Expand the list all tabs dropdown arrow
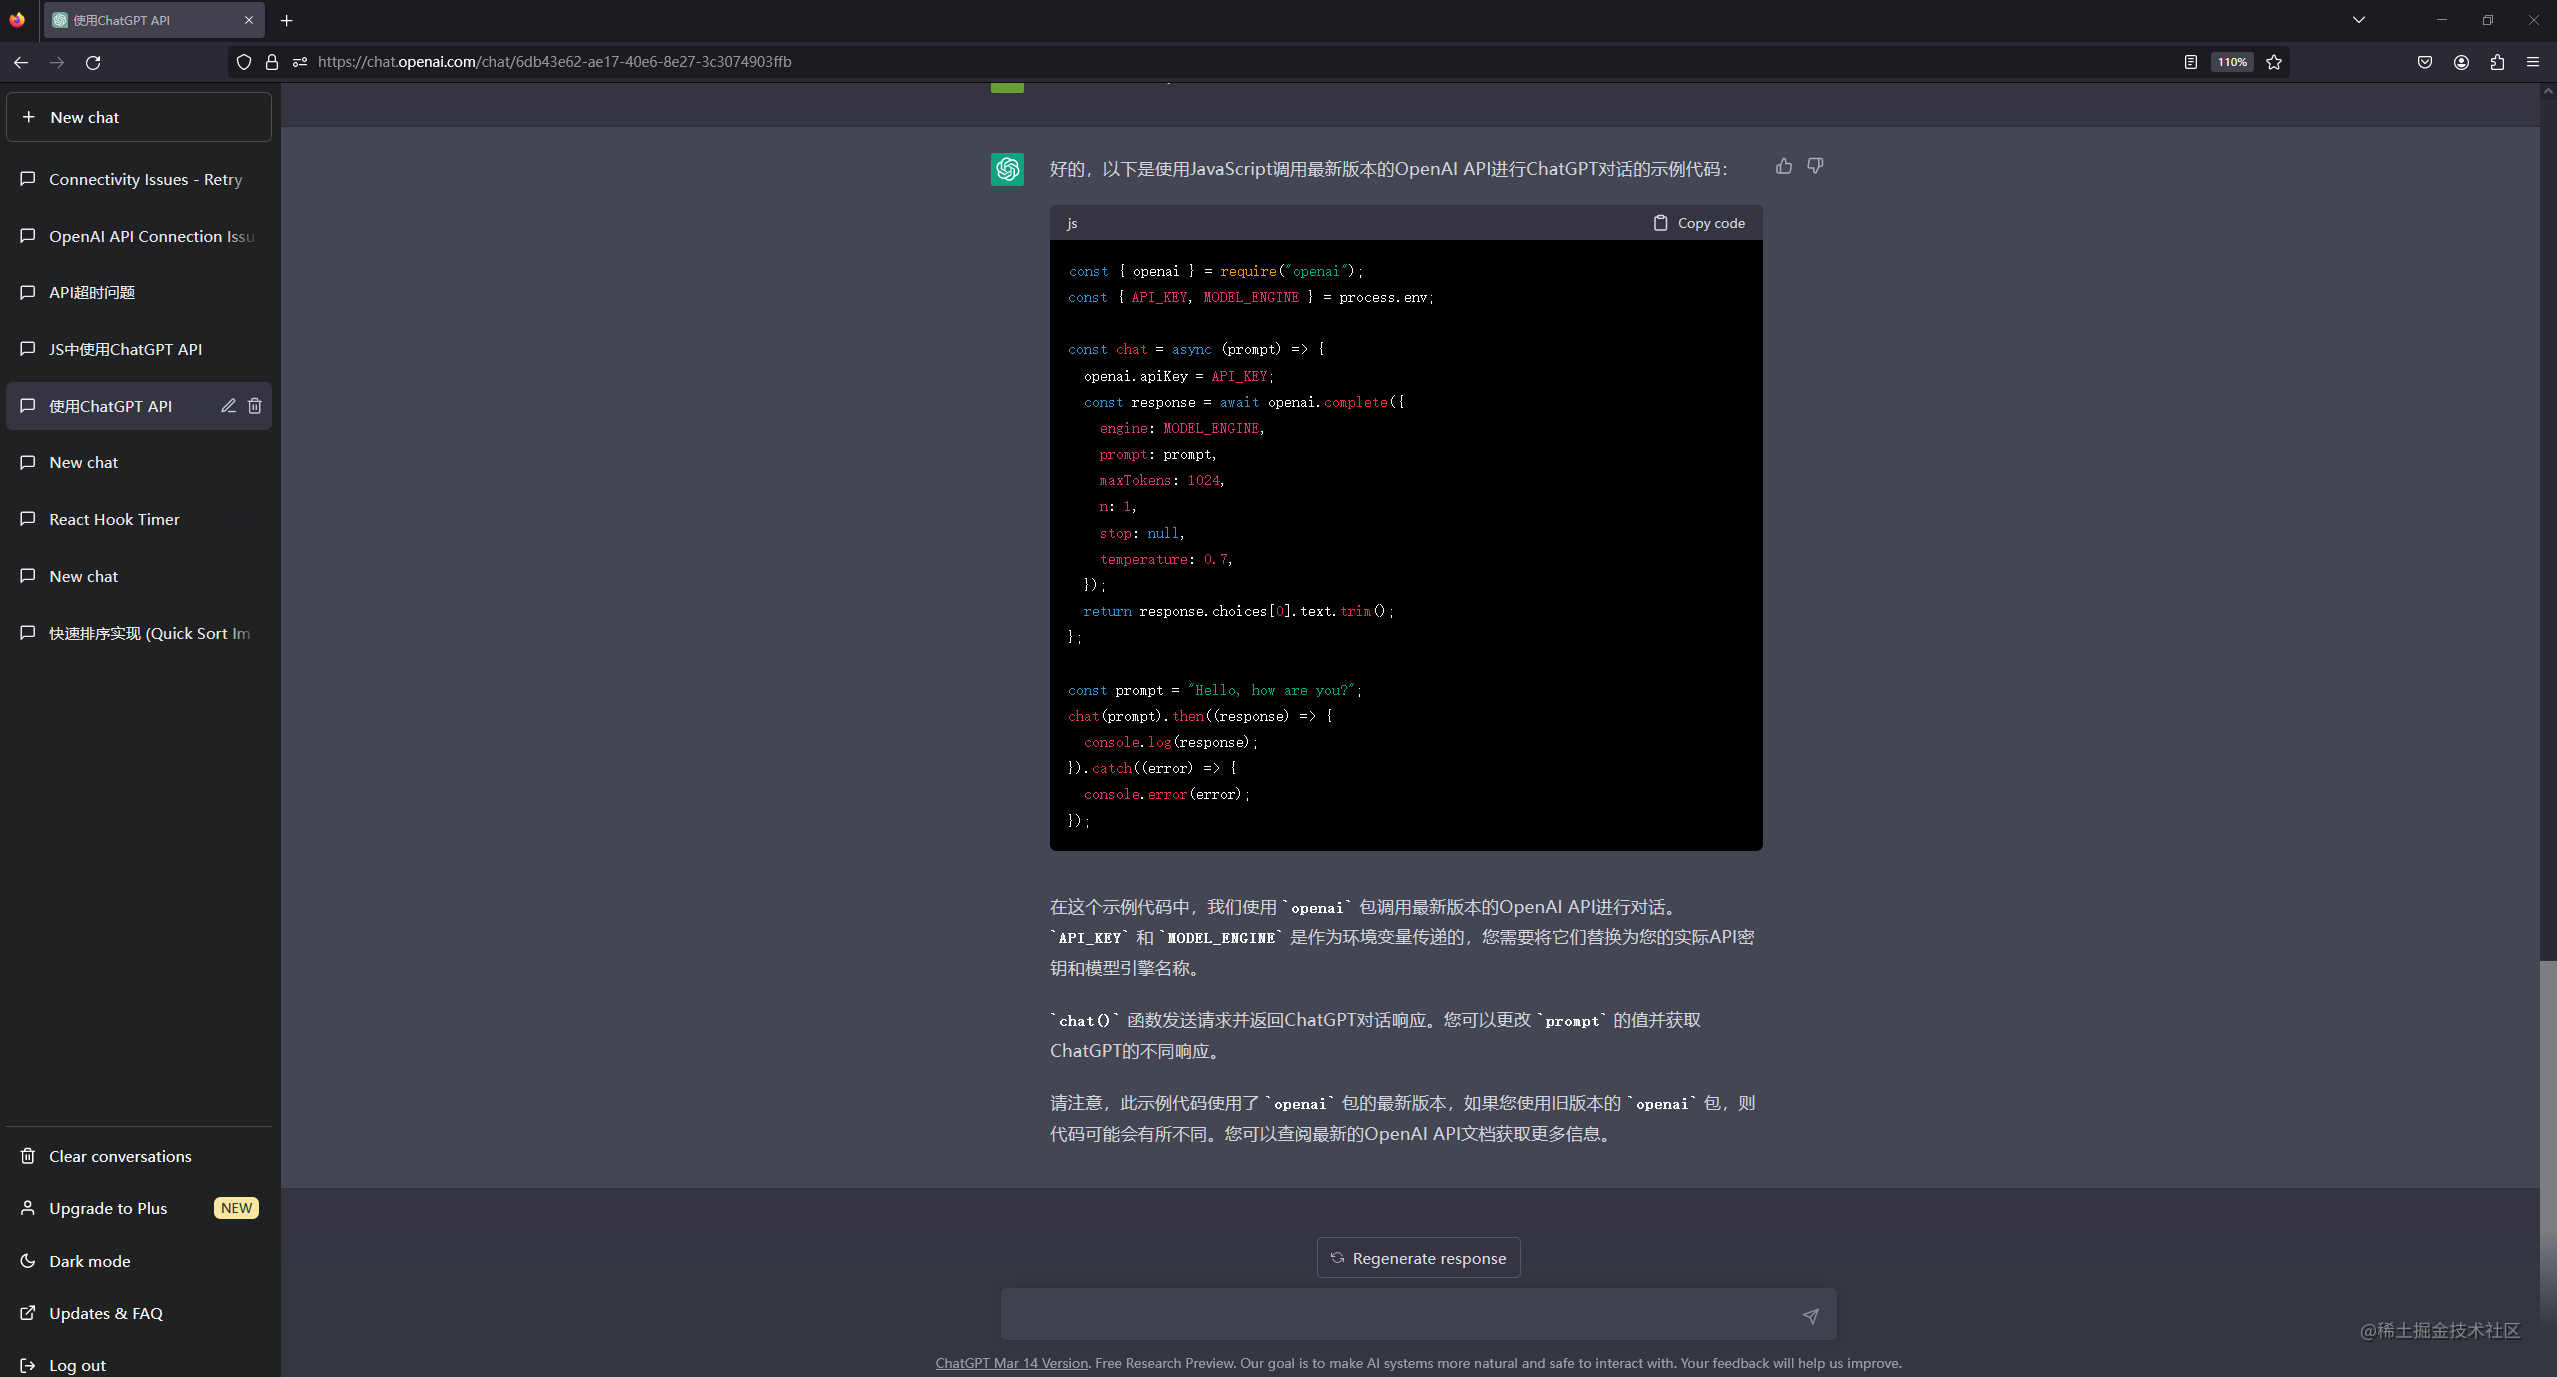The image size is (2557, 1377). pyautogui.click(x=2359, y=20)
